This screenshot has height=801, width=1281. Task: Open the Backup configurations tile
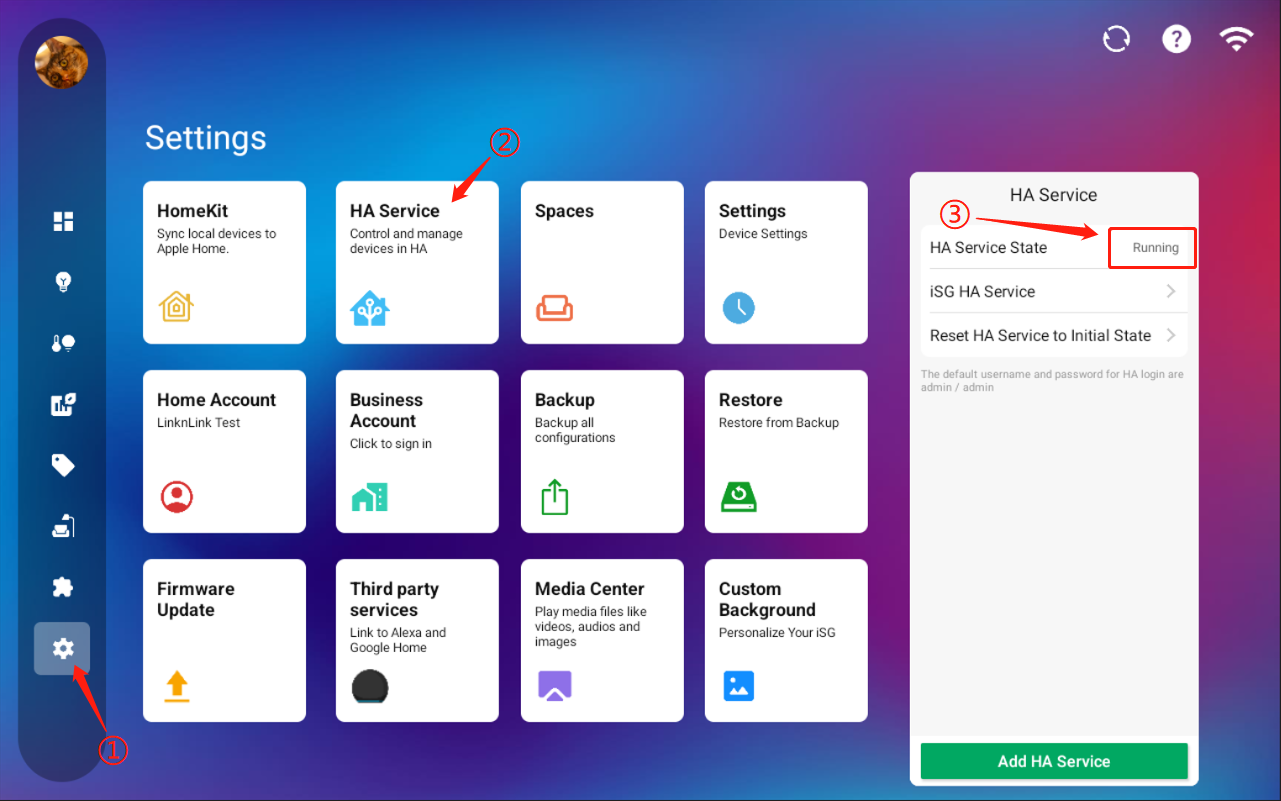click(602, 451)
